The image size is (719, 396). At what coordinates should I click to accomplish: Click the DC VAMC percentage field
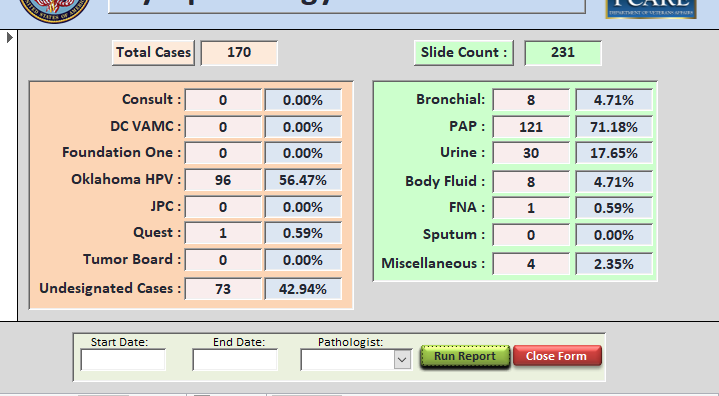coord(303,126)
